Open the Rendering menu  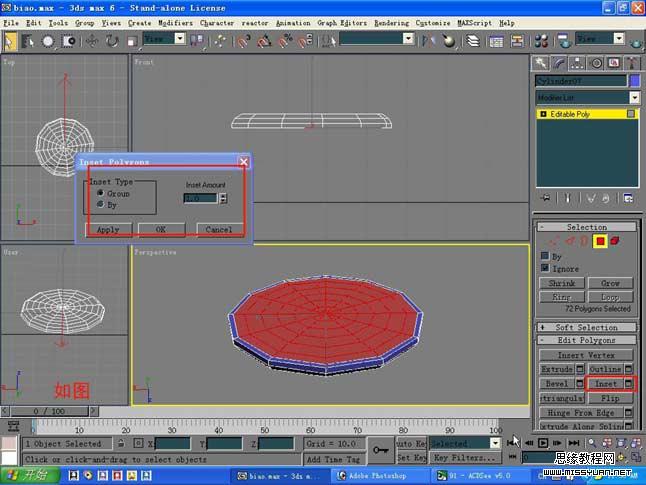(x=391, y=23)
